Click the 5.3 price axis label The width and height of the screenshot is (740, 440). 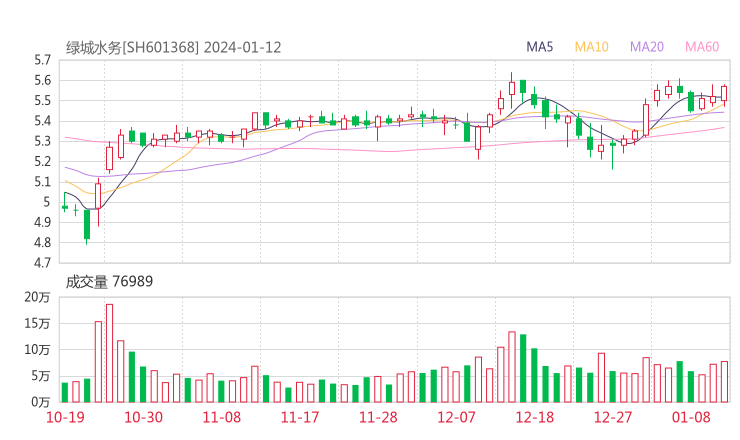click(42, 141)
